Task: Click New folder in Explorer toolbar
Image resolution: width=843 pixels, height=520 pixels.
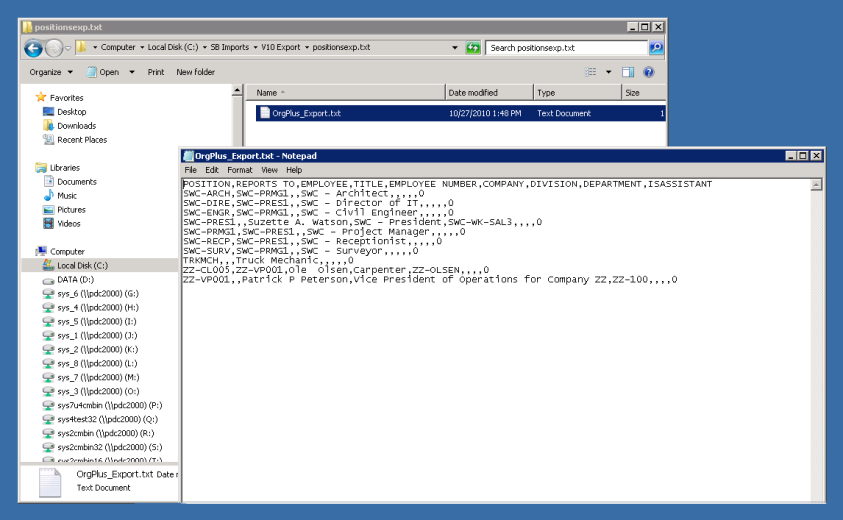Action: [195, 72]
